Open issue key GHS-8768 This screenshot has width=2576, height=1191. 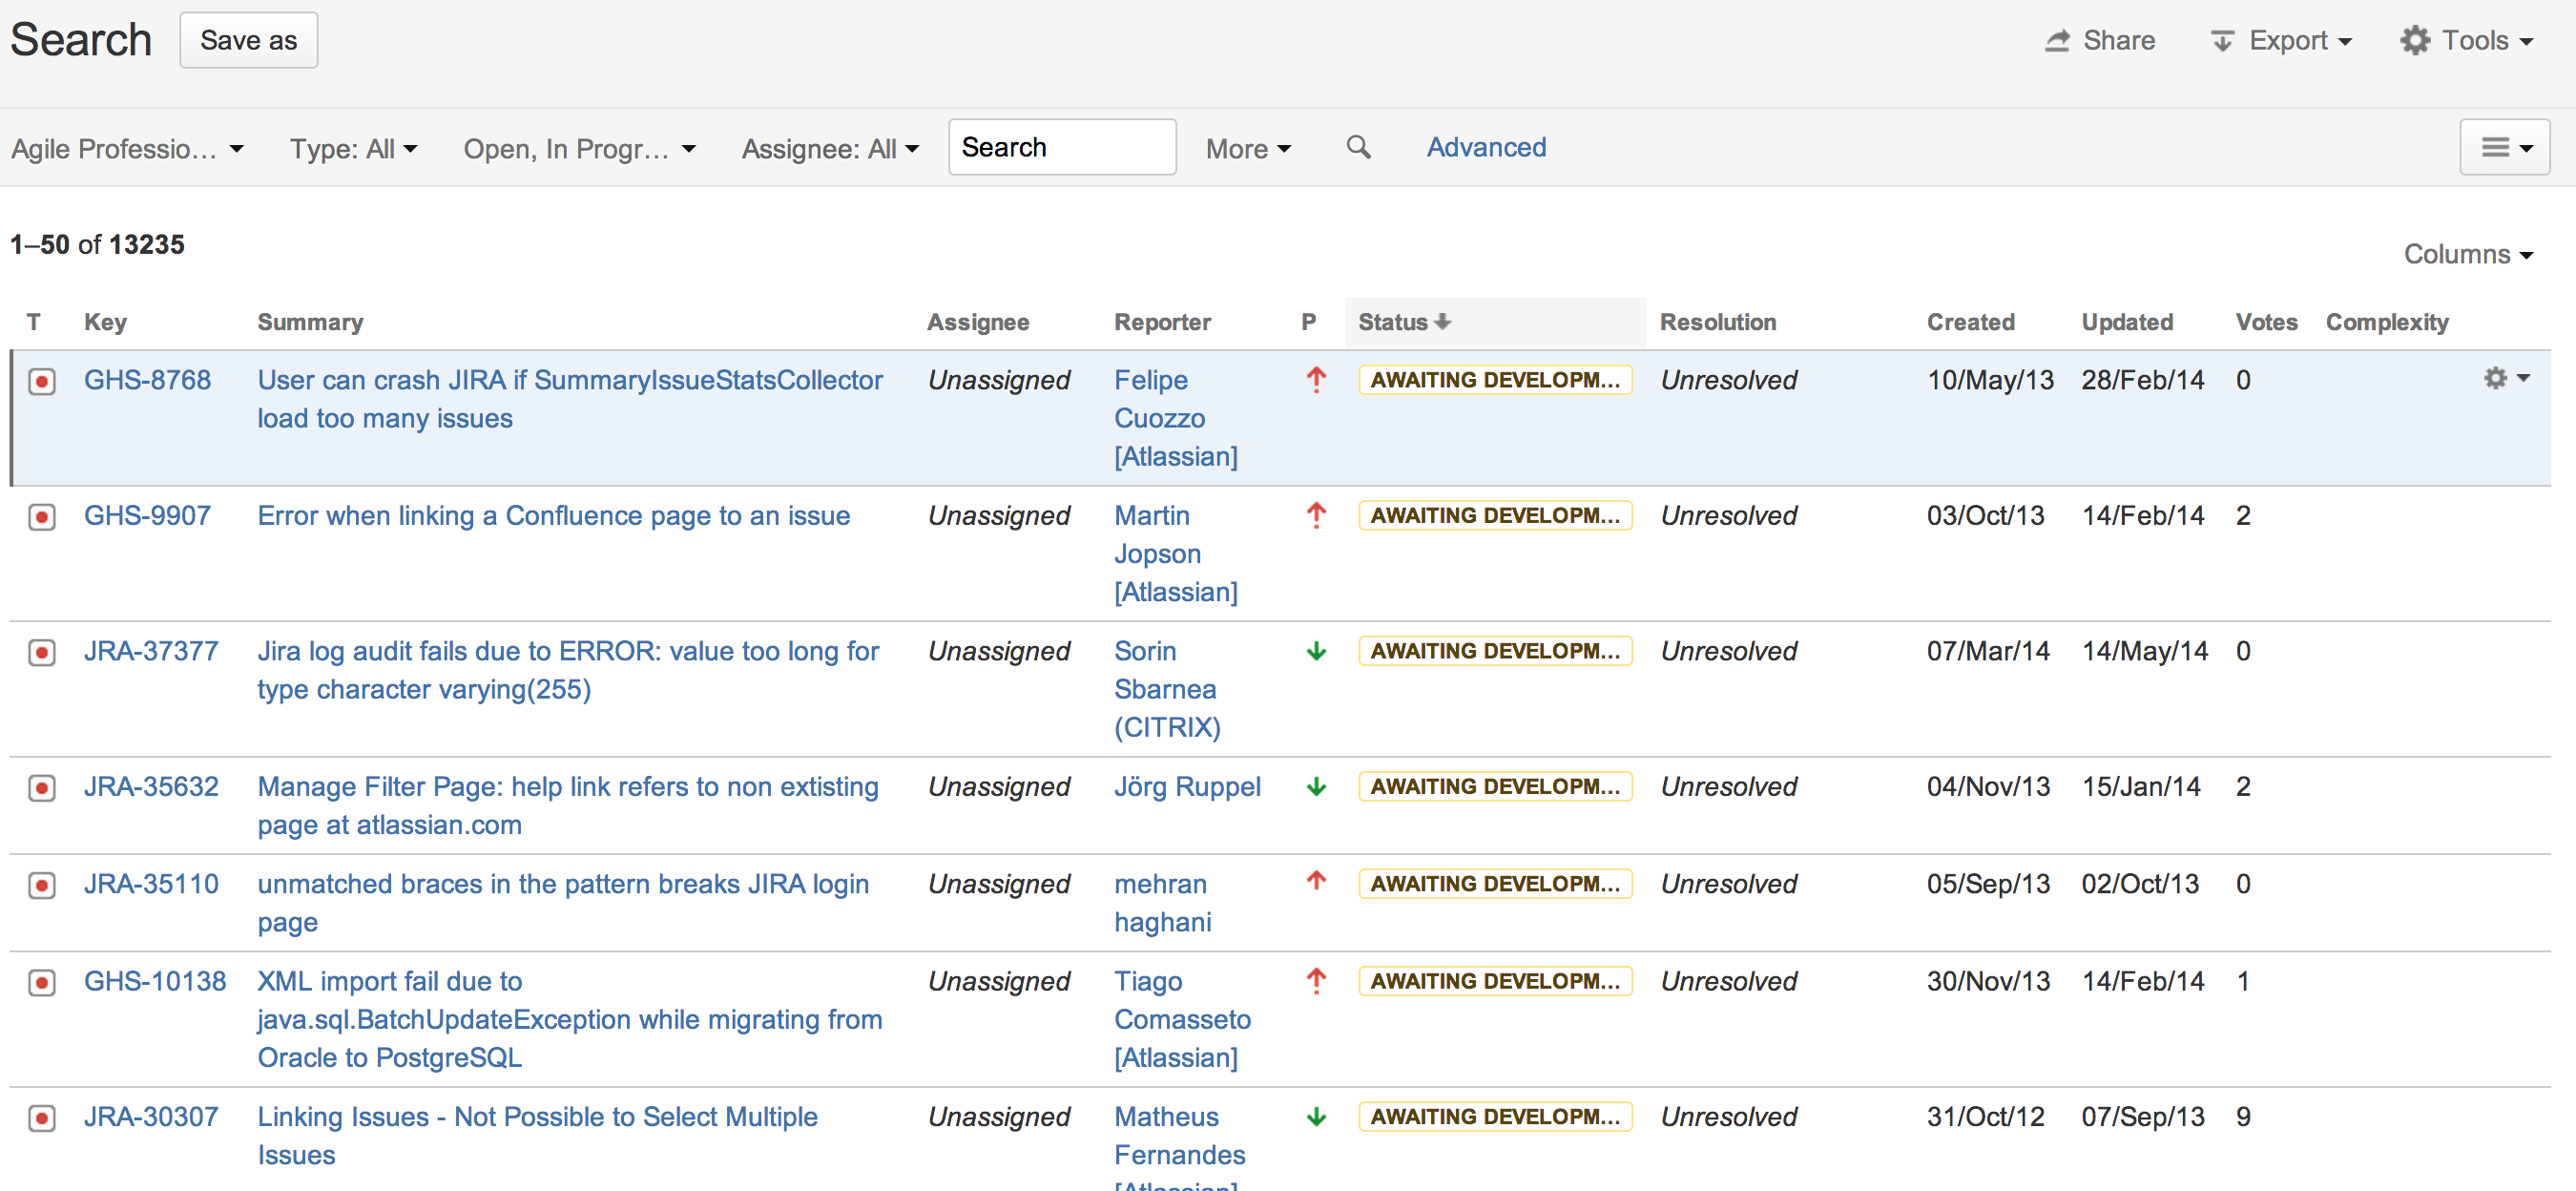(147, 380)
